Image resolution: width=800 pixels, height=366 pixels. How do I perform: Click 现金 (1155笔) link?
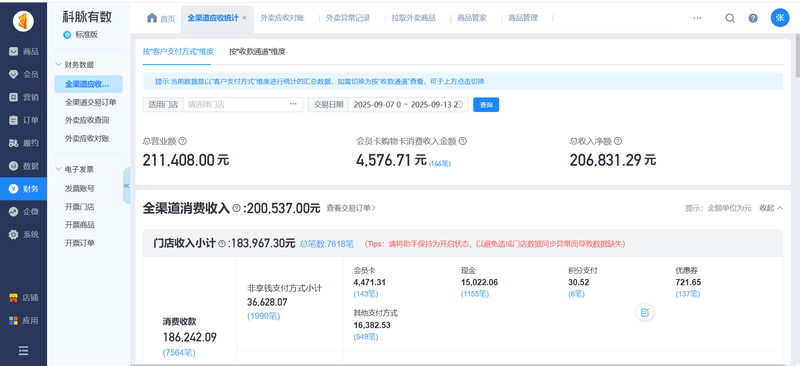tap(474, 294)
